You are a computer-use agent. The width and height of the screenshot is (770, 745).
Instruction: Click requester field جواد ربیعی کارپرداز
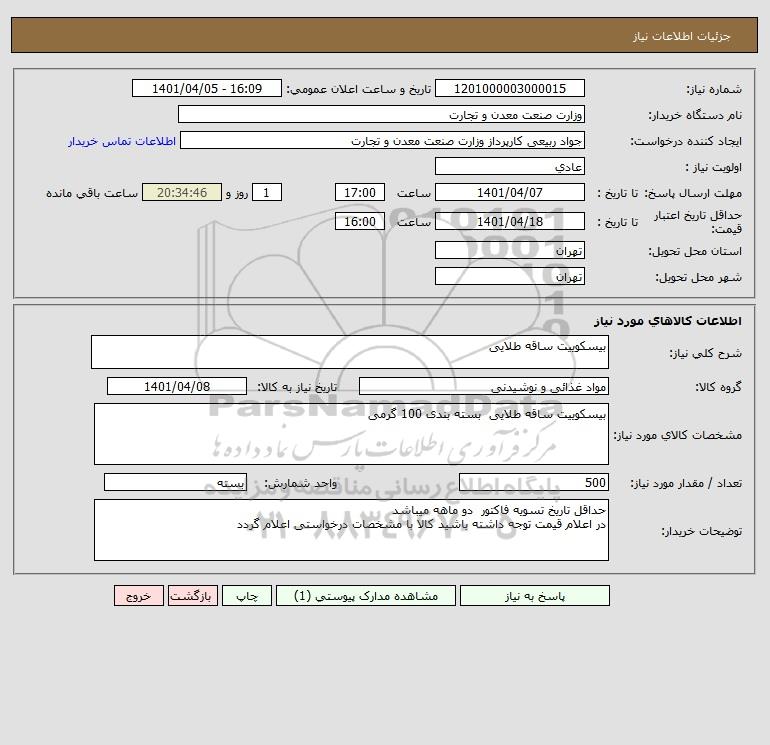click(x=382, y=140)
